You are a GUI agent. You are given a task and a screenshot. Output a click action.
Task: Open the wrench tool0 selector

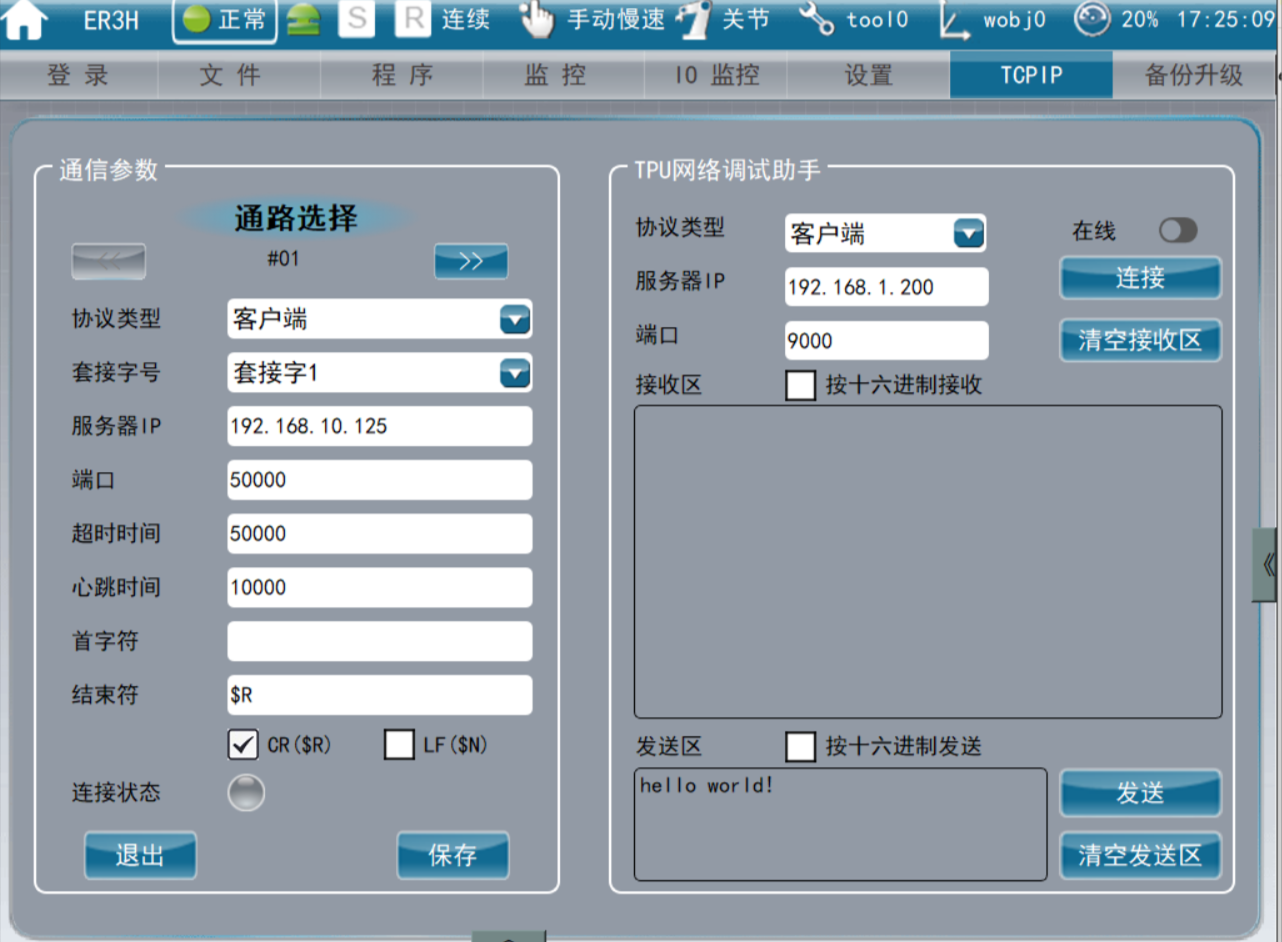pos(816,20)
